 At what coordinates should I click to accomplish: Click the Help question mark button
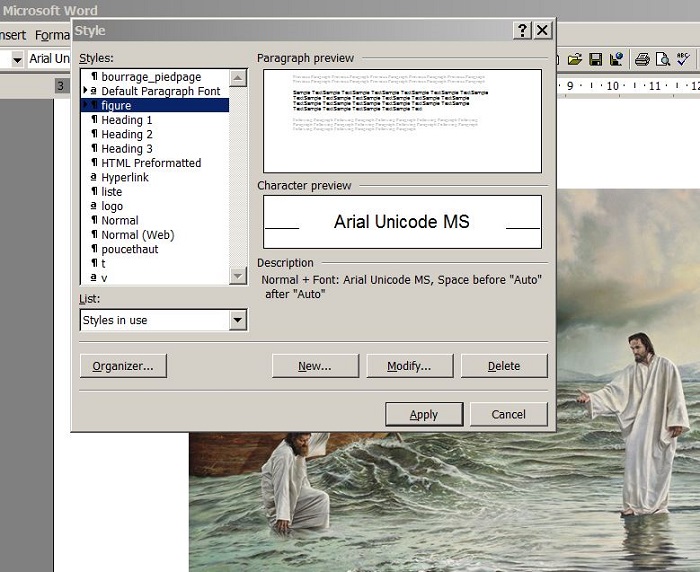coord(522,31)
